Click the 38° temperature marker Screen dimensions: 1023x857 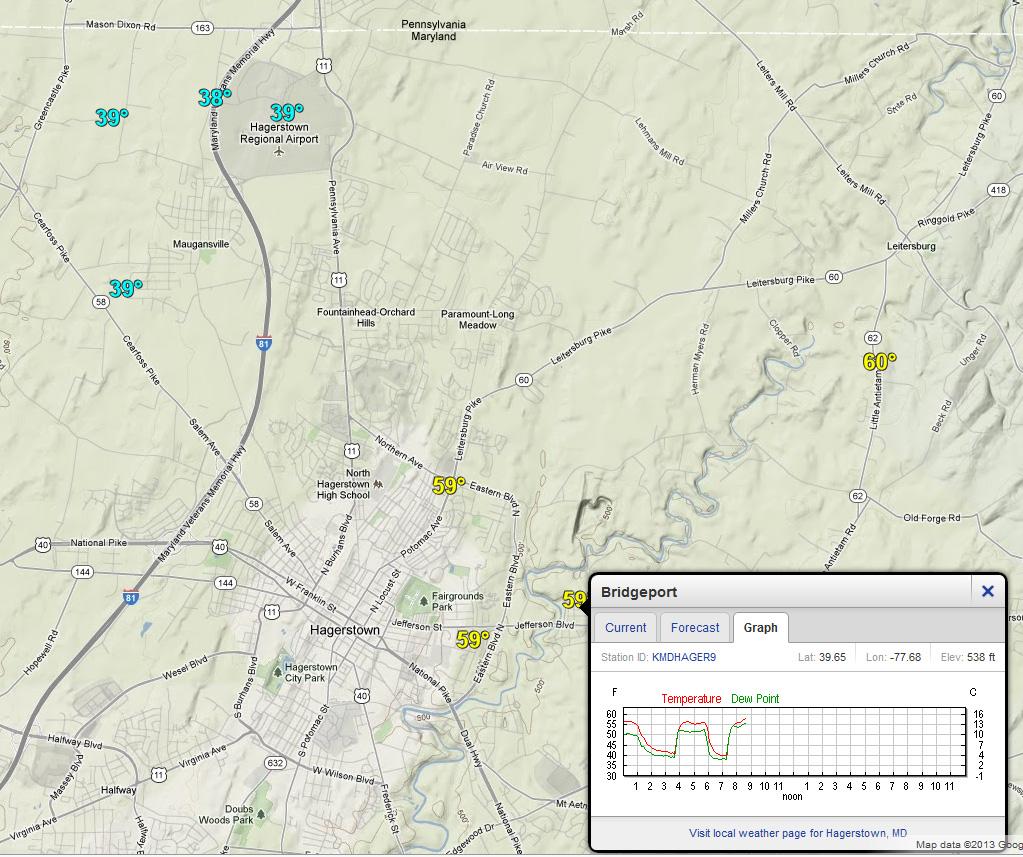tap(214, 98)
